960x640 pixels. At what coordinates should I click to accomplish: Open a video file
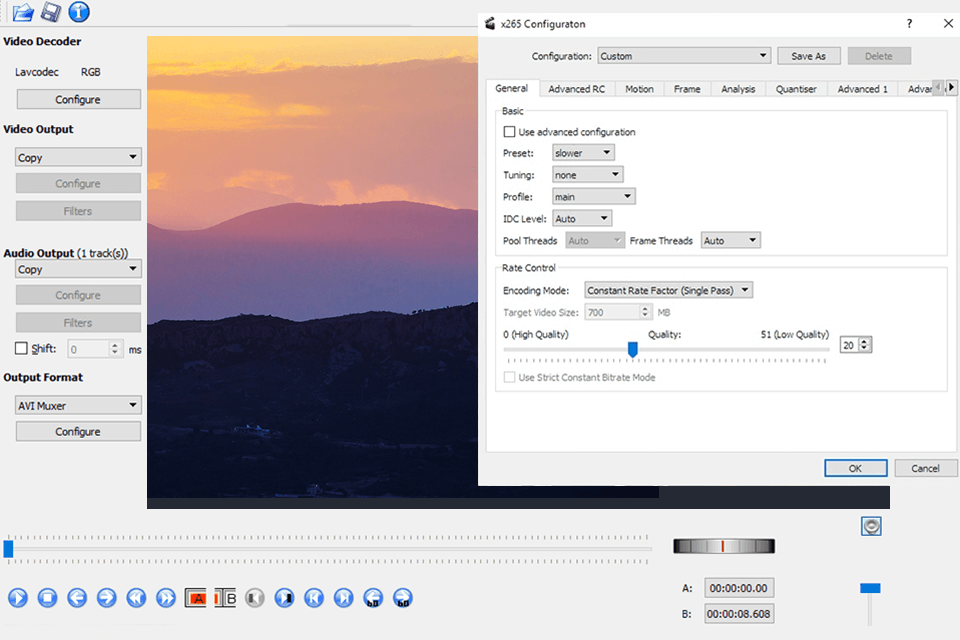point(22,12)
